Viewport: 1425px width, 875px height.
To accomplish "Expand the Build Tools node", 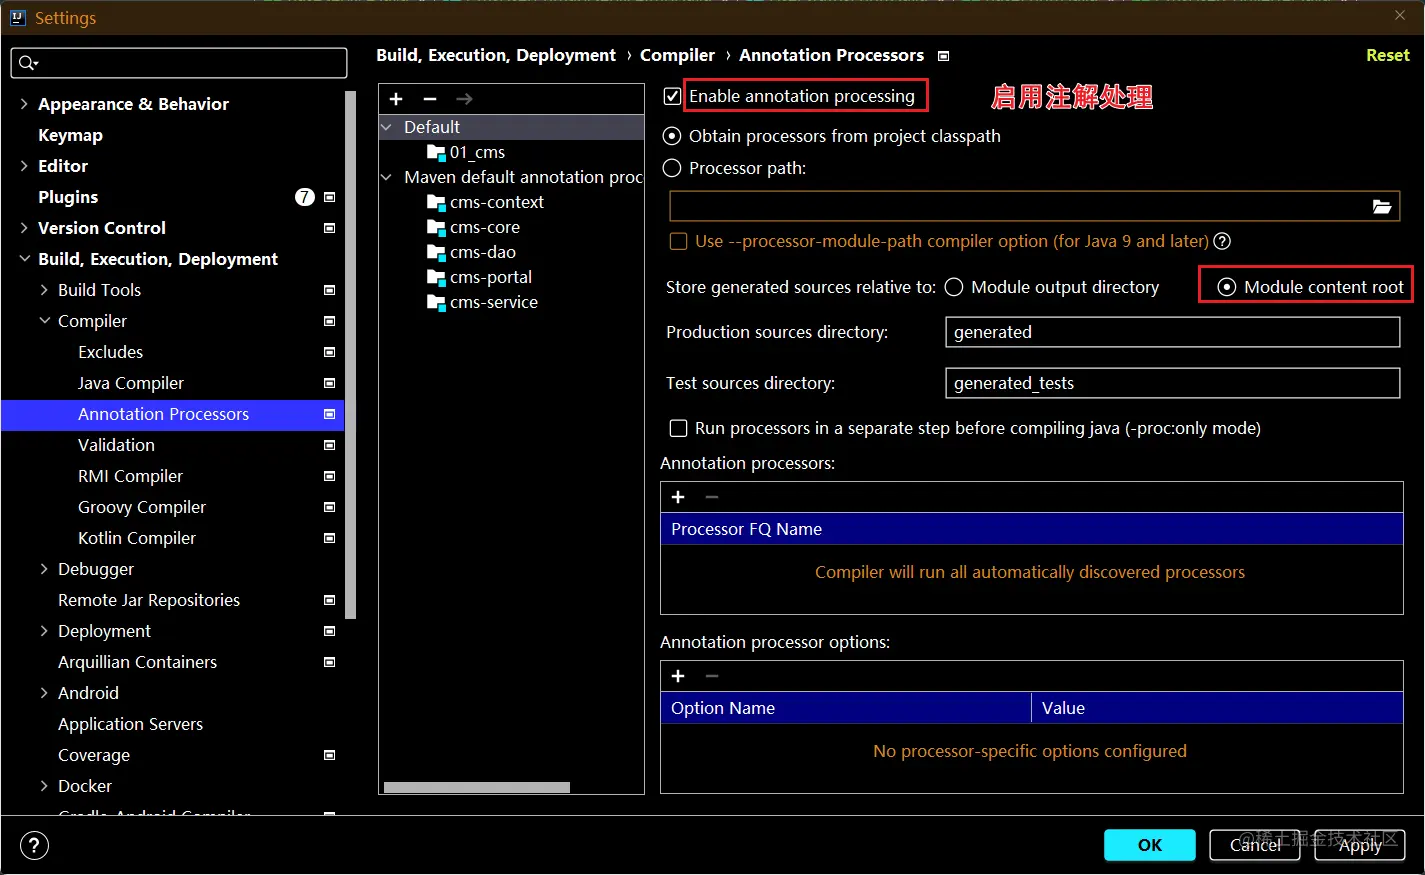I will [44, 290].
